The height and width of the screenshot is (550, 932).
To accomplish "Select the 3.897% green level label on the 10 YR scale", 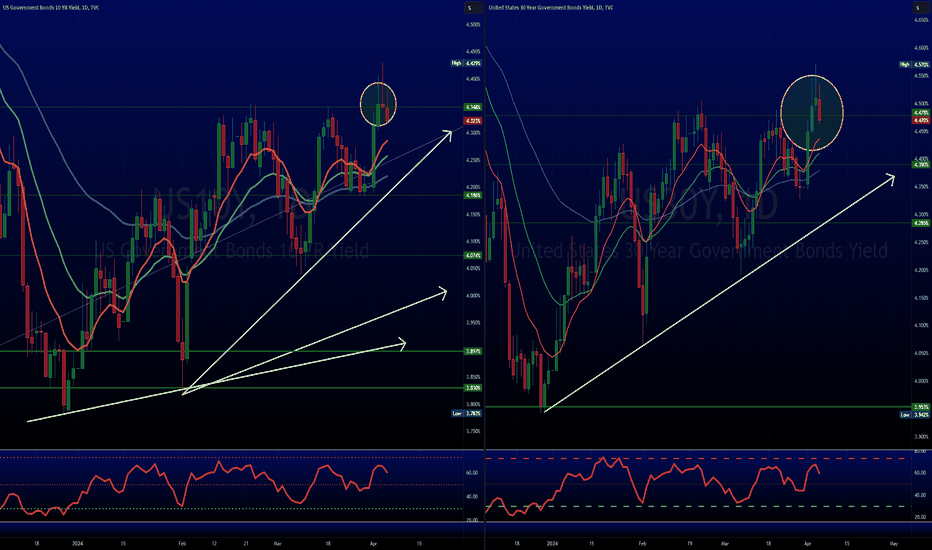I will pos(473,351).
